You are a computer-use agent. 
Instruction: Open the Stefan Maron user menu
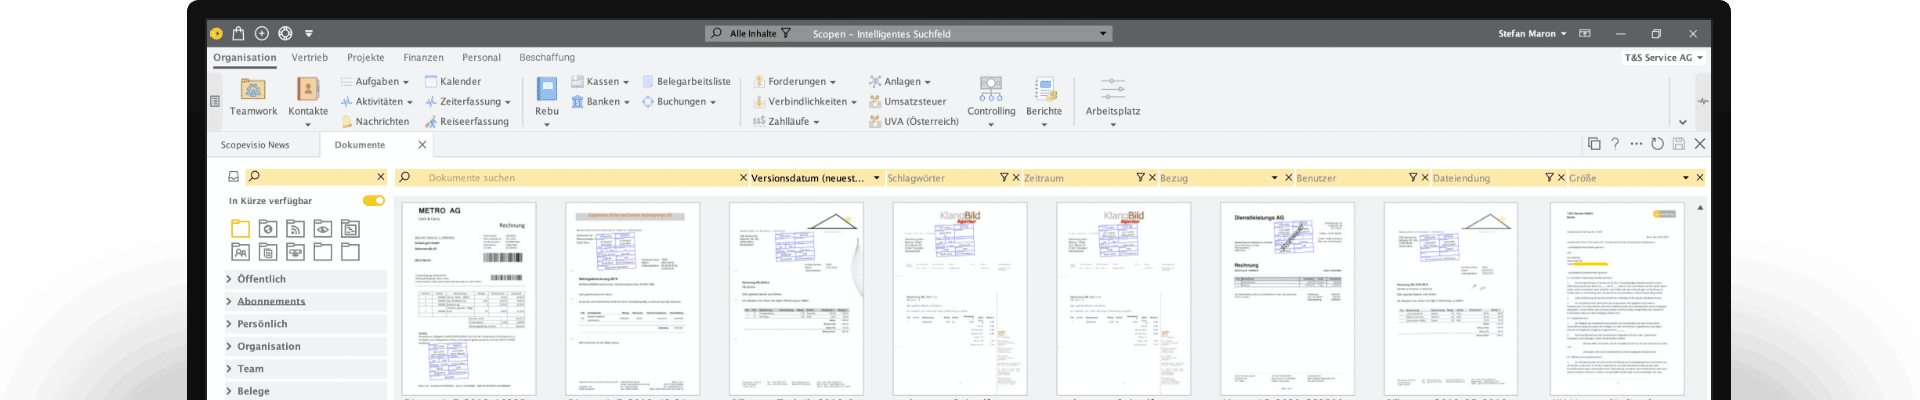tap(1533, 33)
